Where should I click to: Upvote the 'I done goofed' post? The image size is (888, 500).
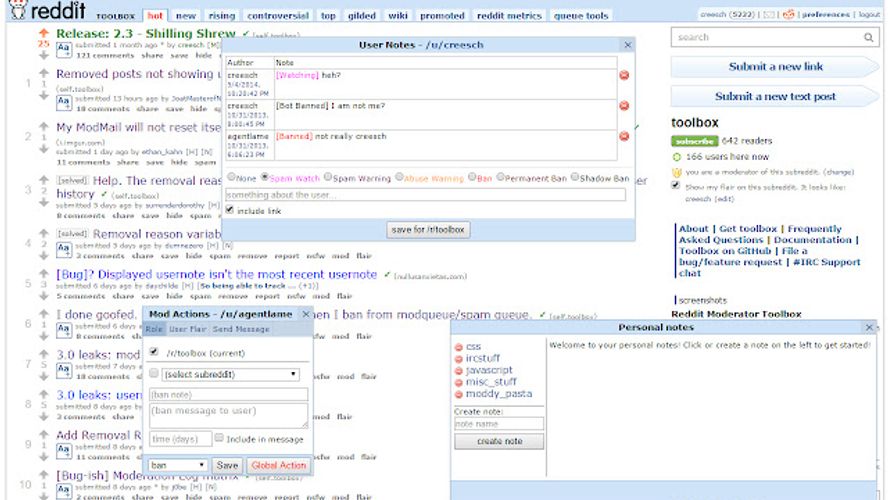(44, 314)
